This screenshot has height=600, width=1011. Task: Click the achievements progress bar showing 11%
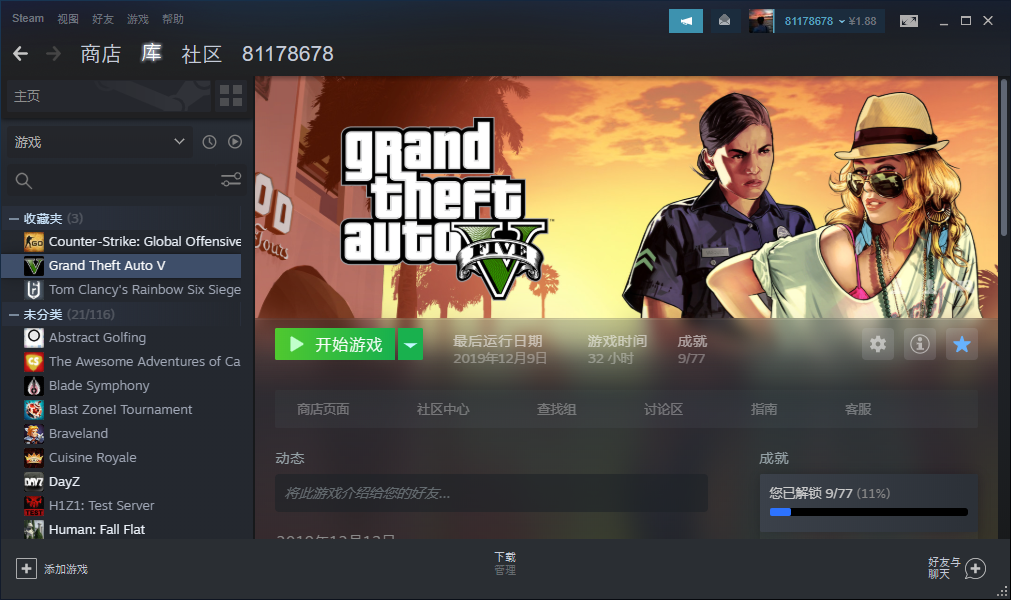coord(868,512)
